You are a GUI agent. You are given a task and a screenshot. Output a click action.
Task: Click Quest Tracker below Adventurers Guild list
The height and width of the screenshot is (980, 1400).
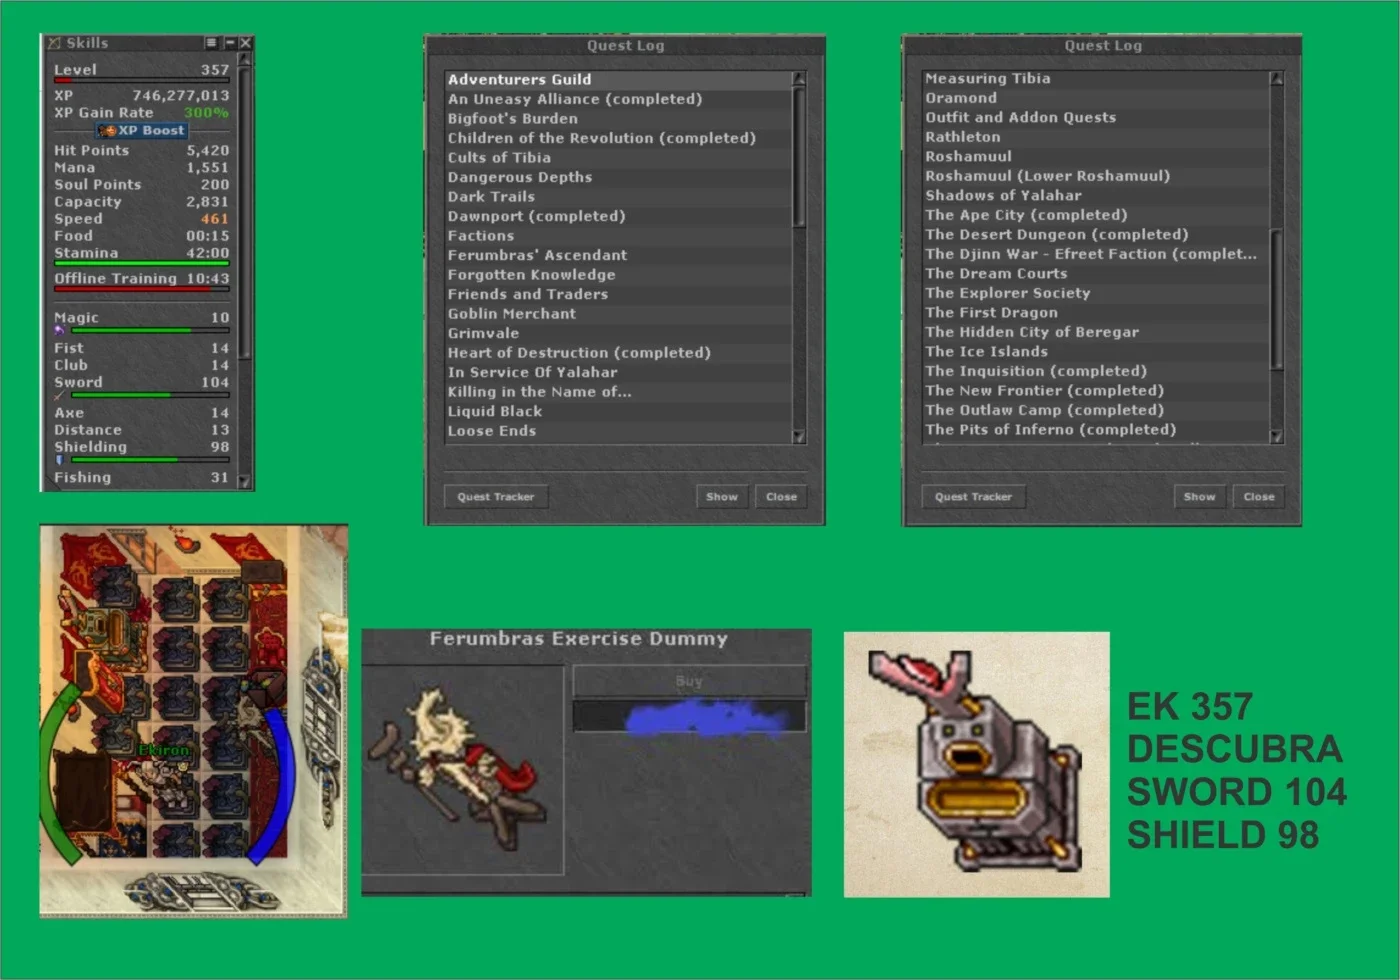pyautogui.click(x=496, y=496)
